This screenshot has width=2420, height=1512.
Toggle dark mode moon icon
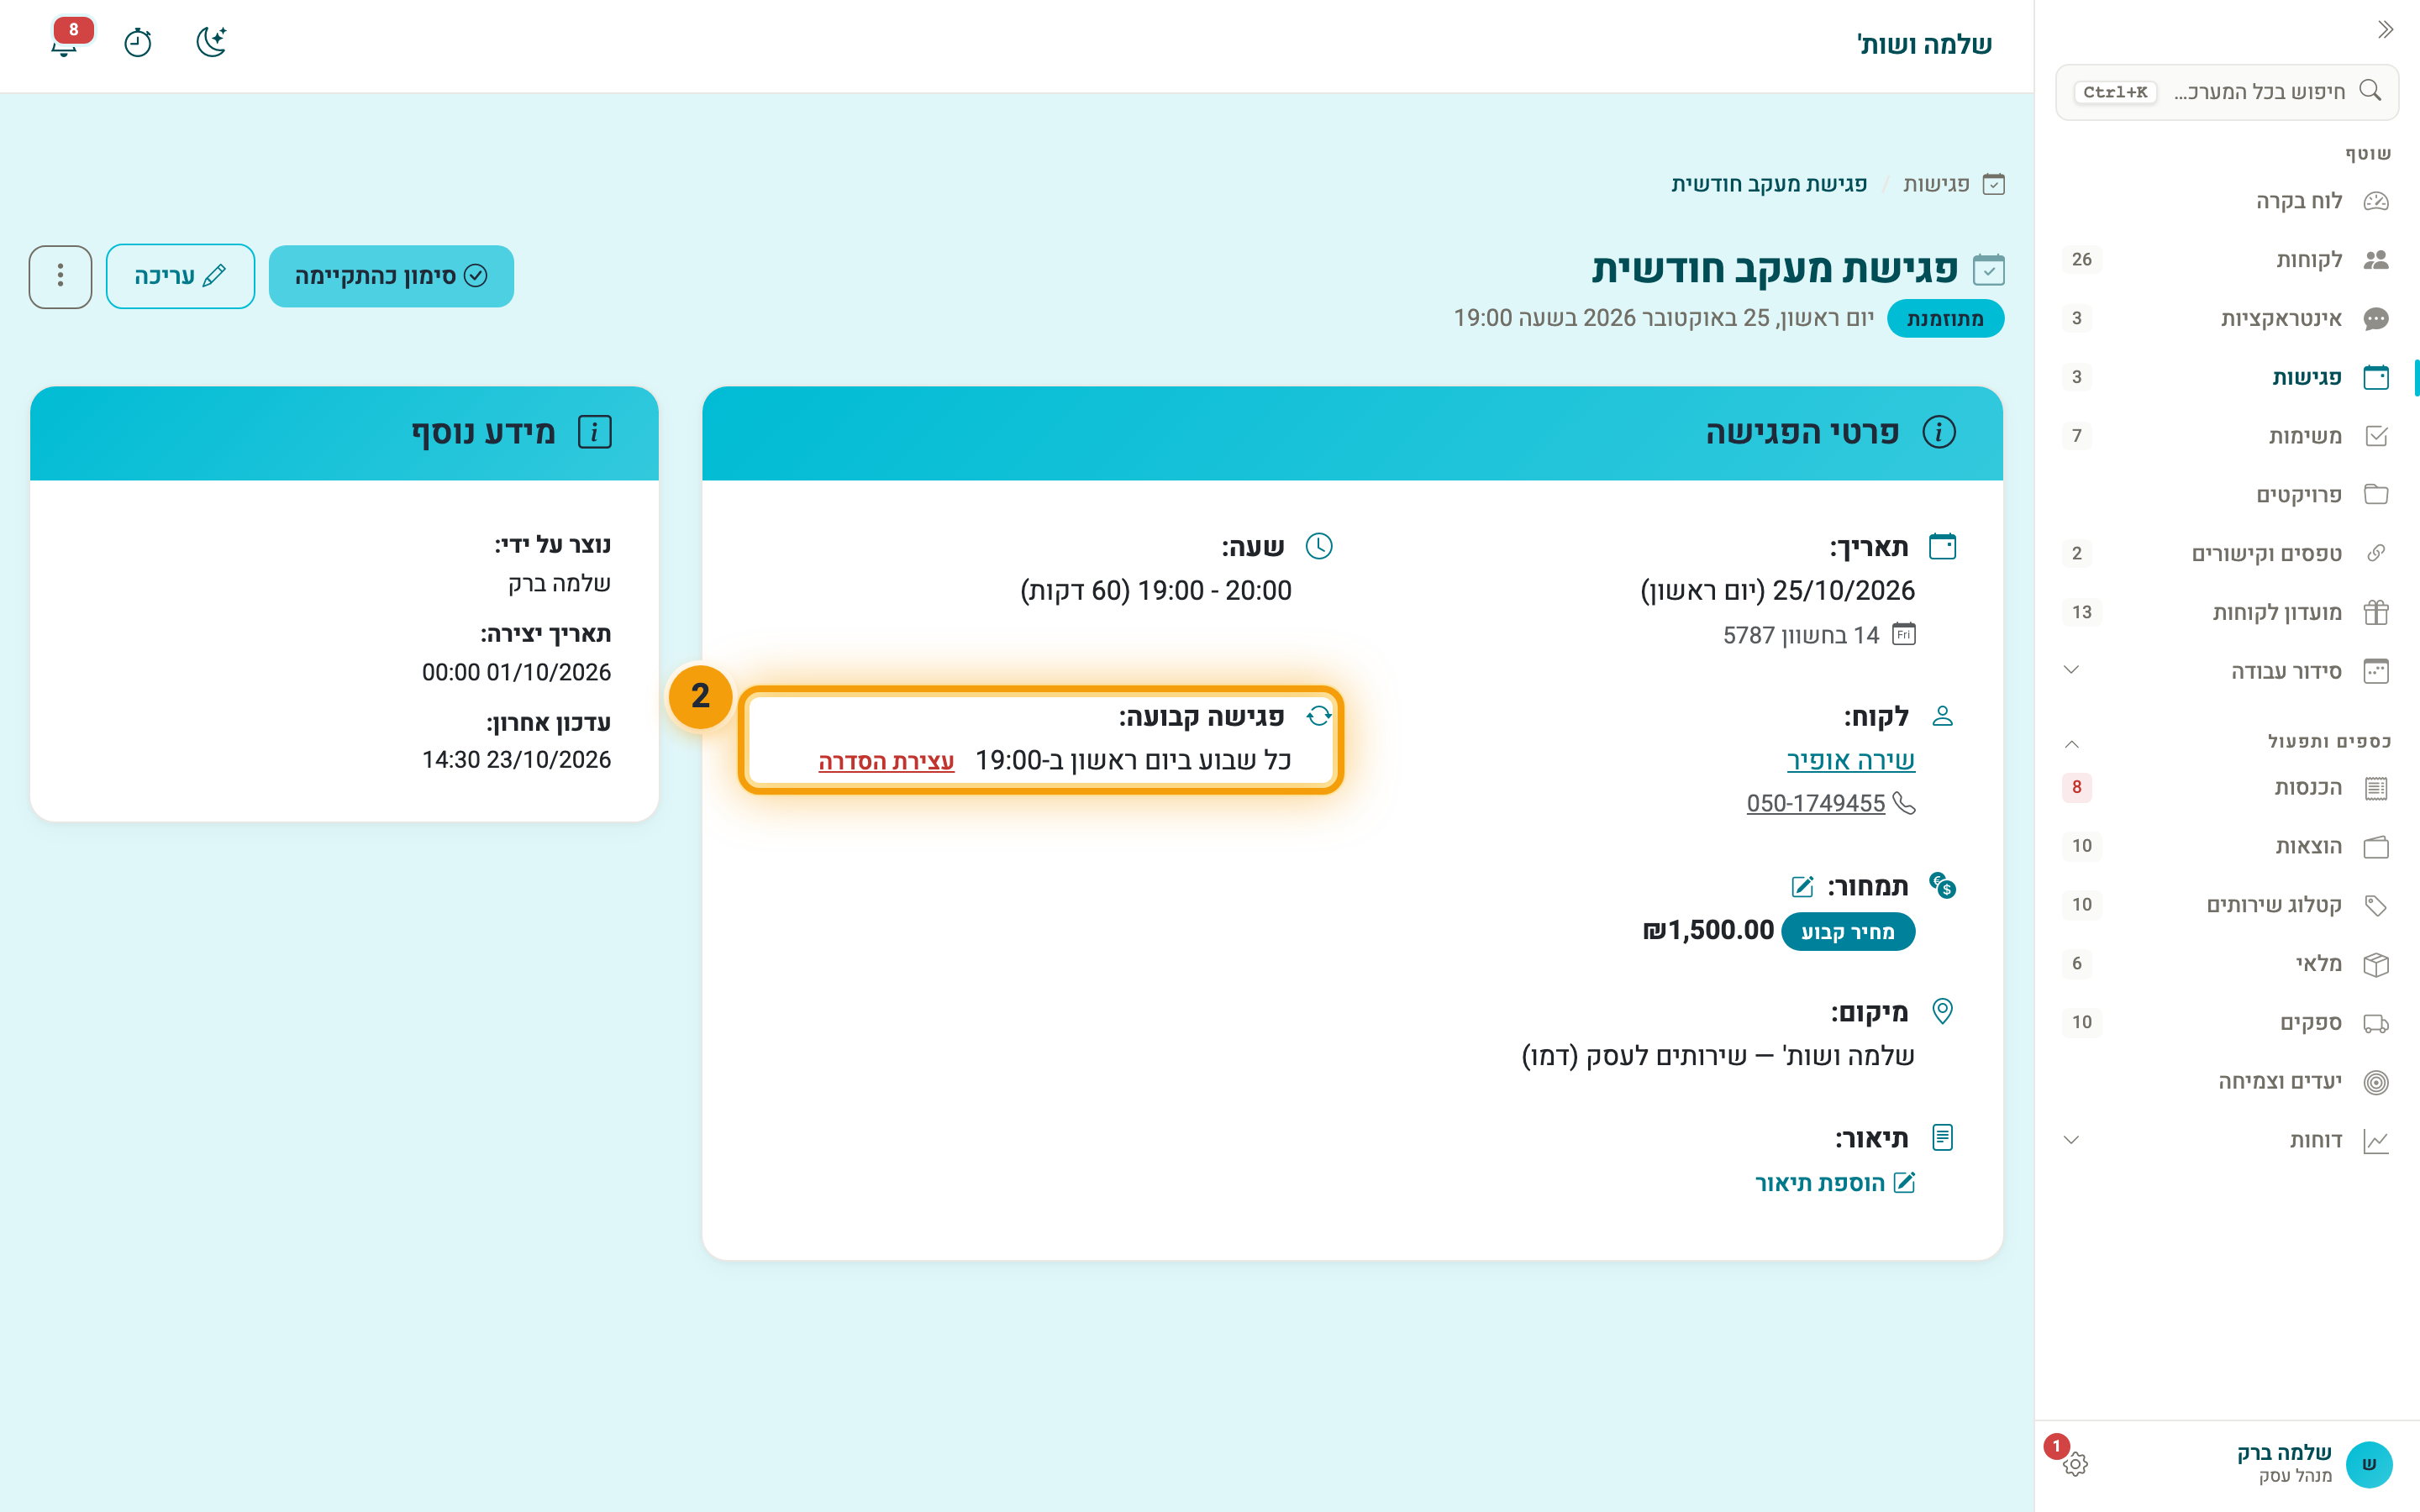click(211, 42)
